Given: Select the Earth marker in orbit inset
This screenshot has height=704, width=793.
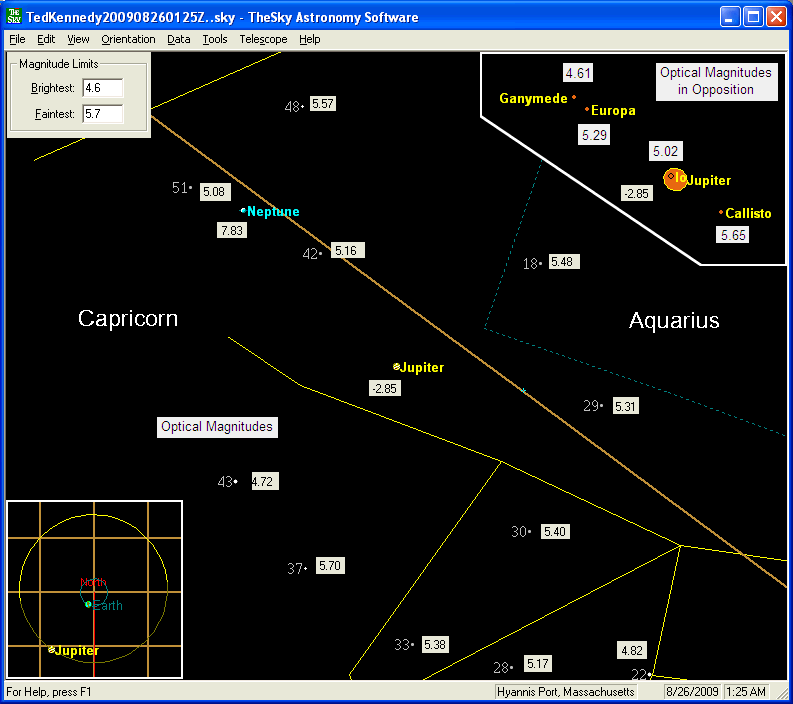Looking at the screenshot, I should click(x=88, y=604).
